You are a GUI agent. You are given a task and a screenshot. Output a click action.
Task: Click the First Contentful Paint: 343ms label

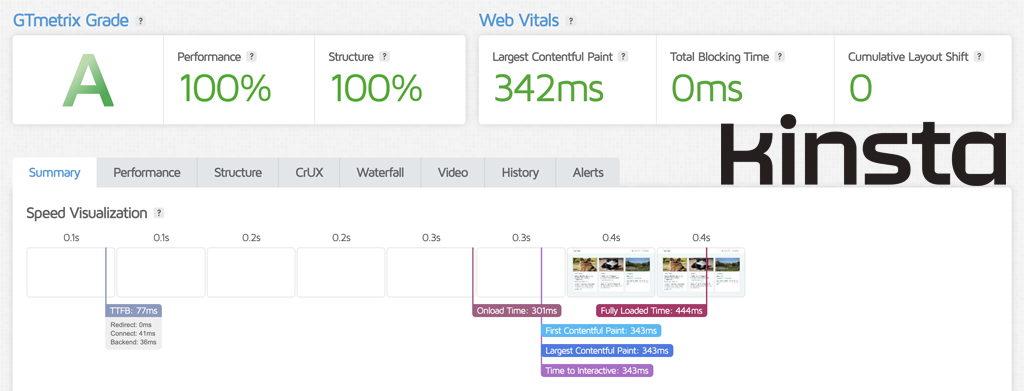click(601, 331)
